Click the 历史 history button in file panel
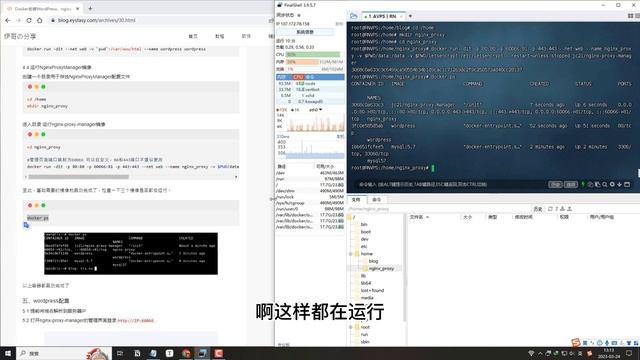Image resolution: width=640 pixels, height=360 pixels. [x=538, y=209]
